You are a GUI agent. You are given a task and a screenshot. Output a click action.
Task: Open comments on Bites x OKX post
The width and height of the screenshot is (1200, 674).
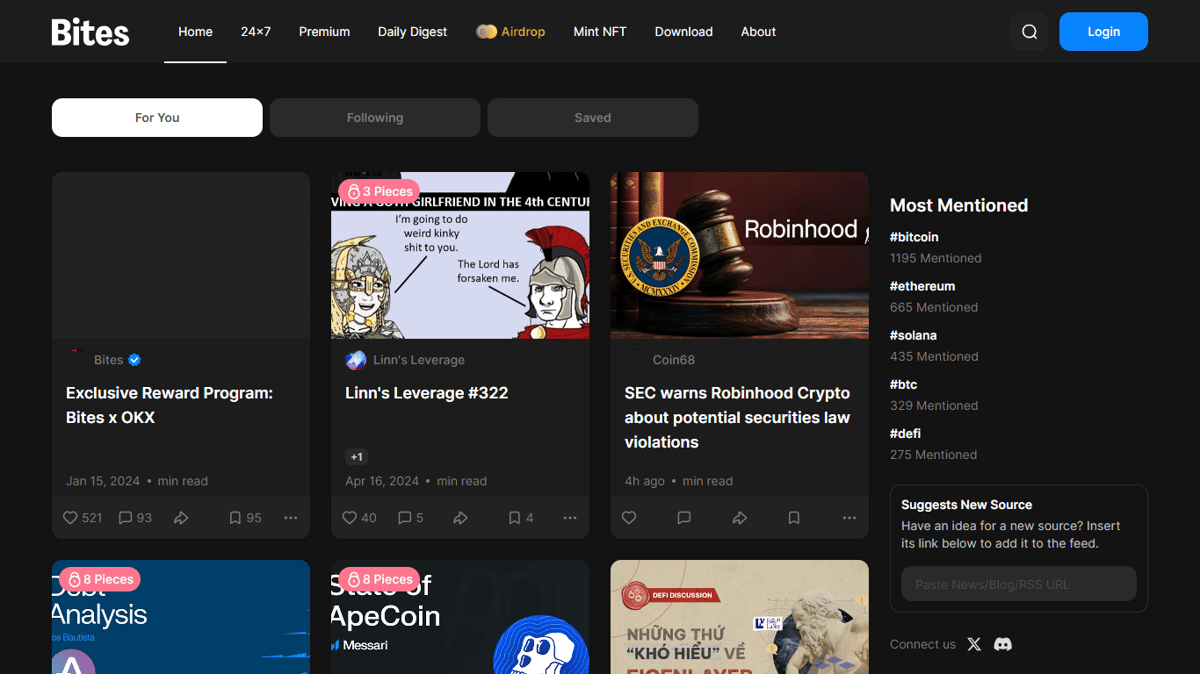[x=125, y=518]
